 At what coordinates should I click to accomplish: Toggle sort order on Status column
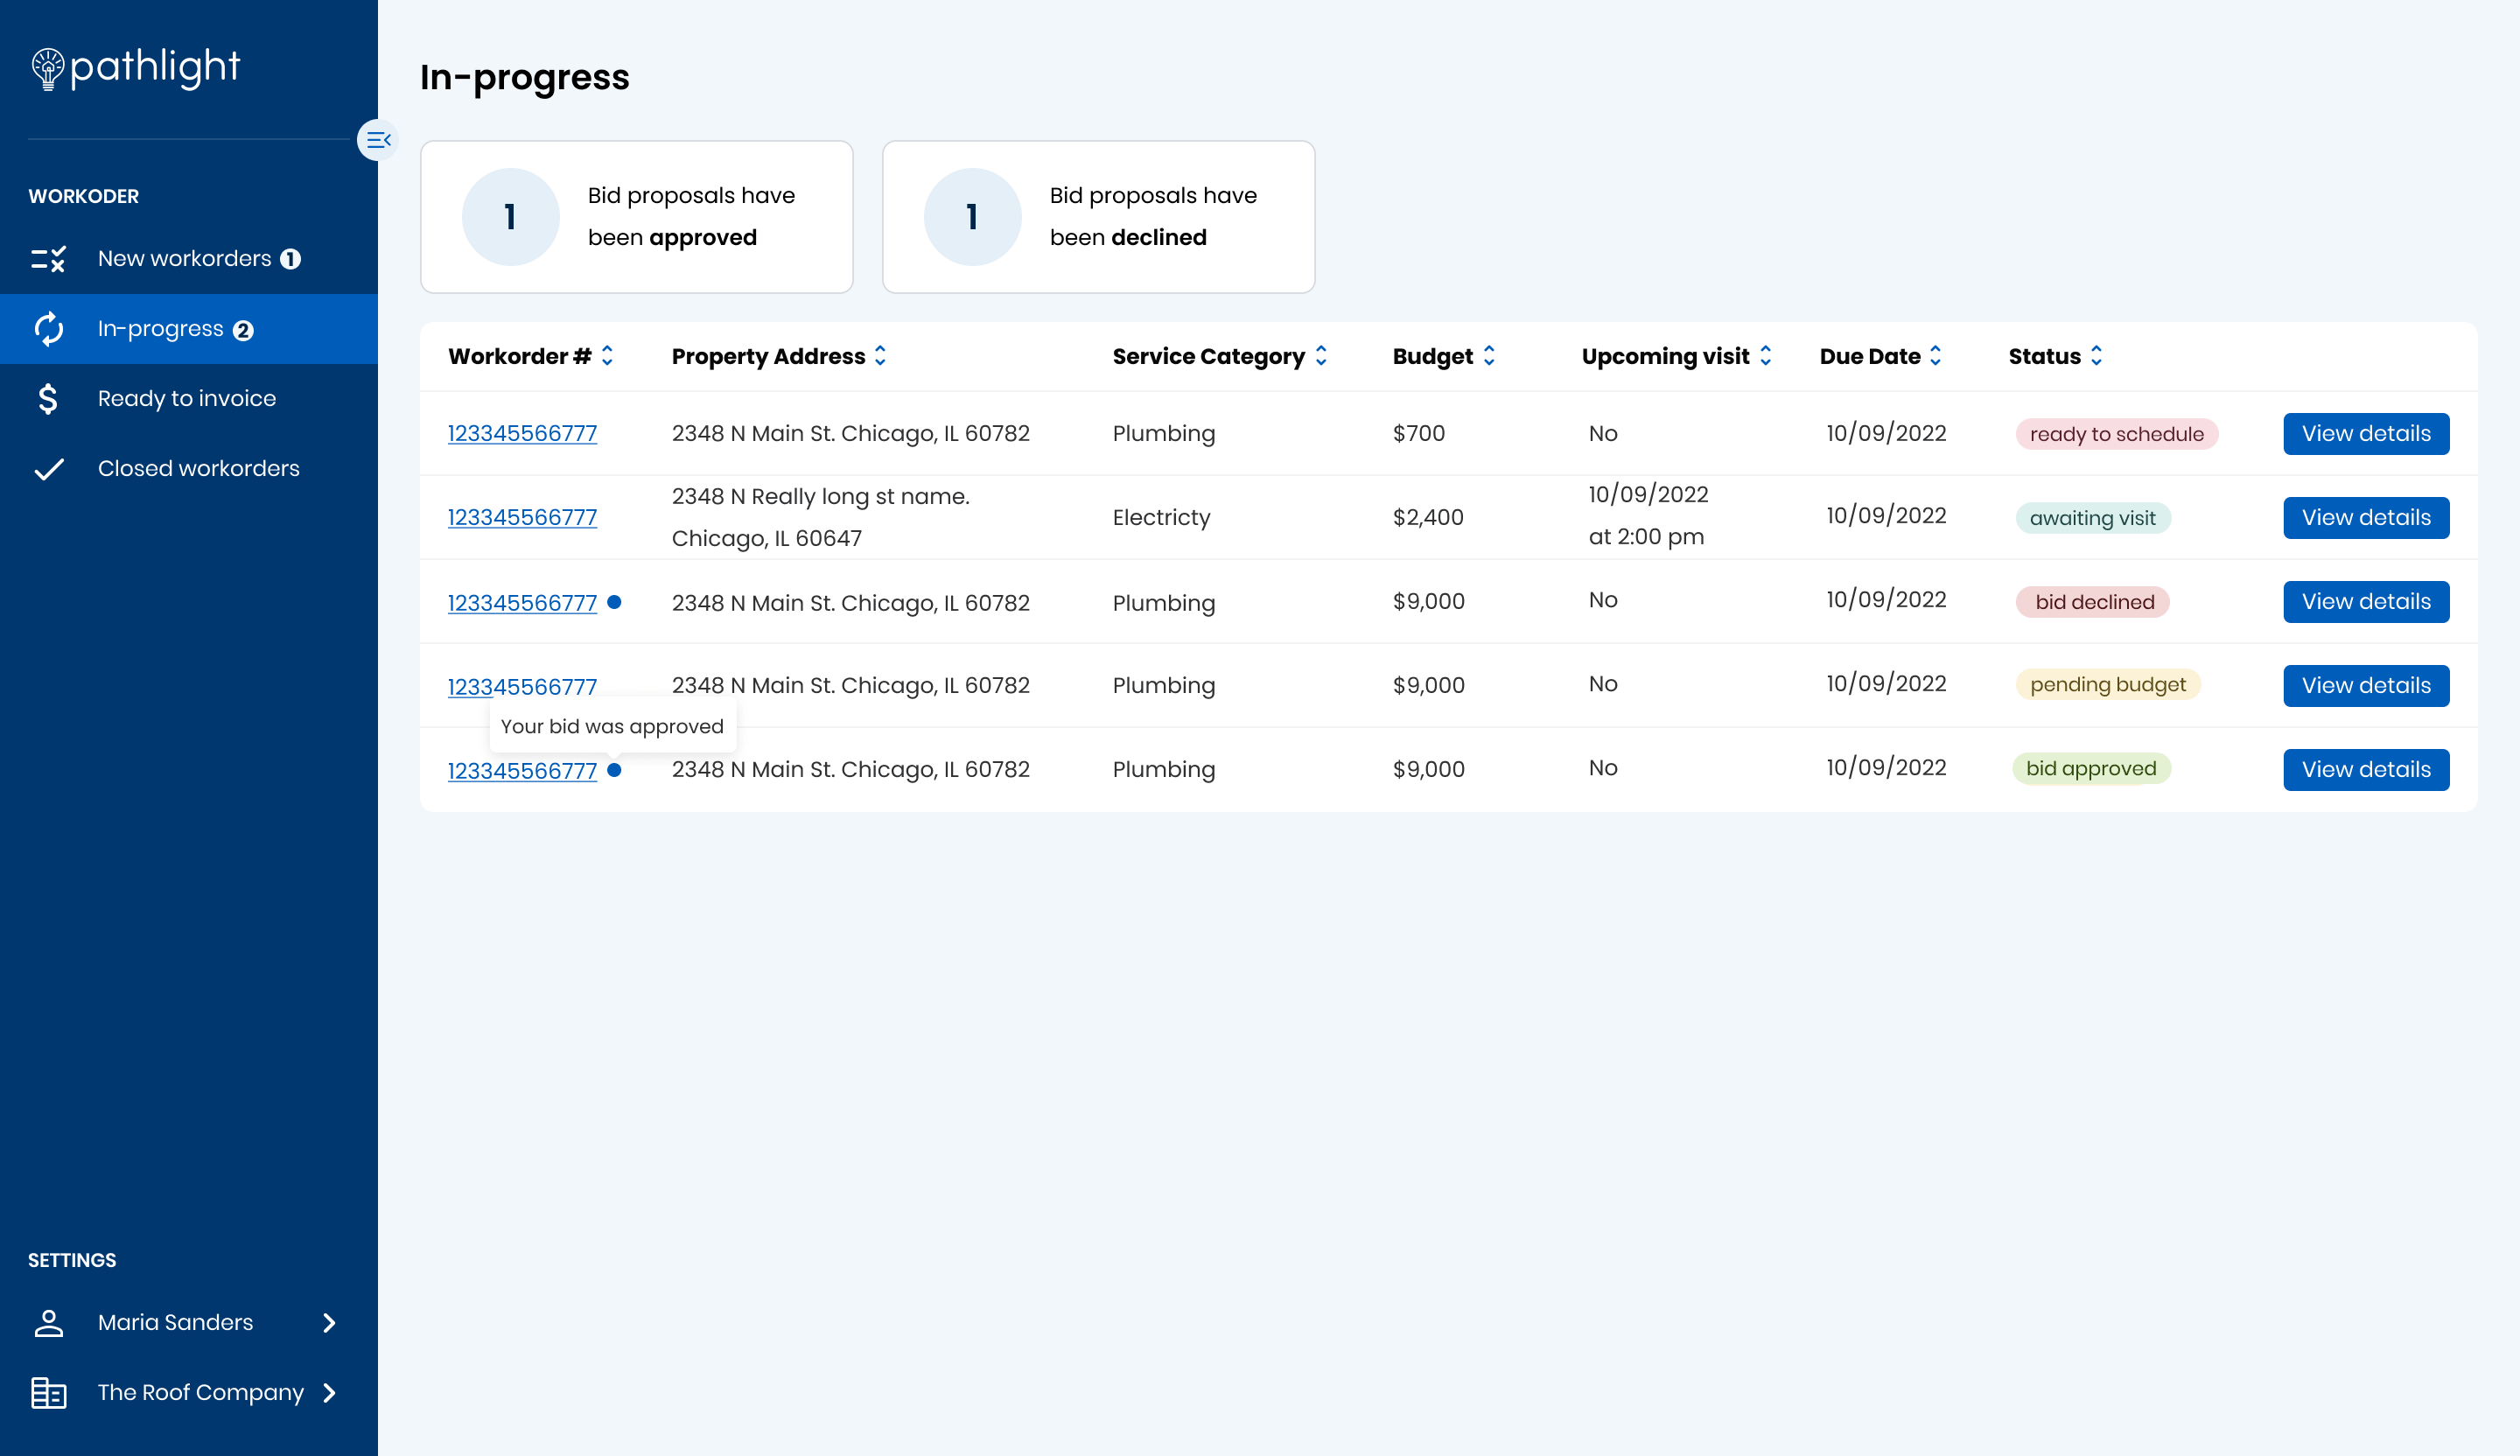[2096, 356]
